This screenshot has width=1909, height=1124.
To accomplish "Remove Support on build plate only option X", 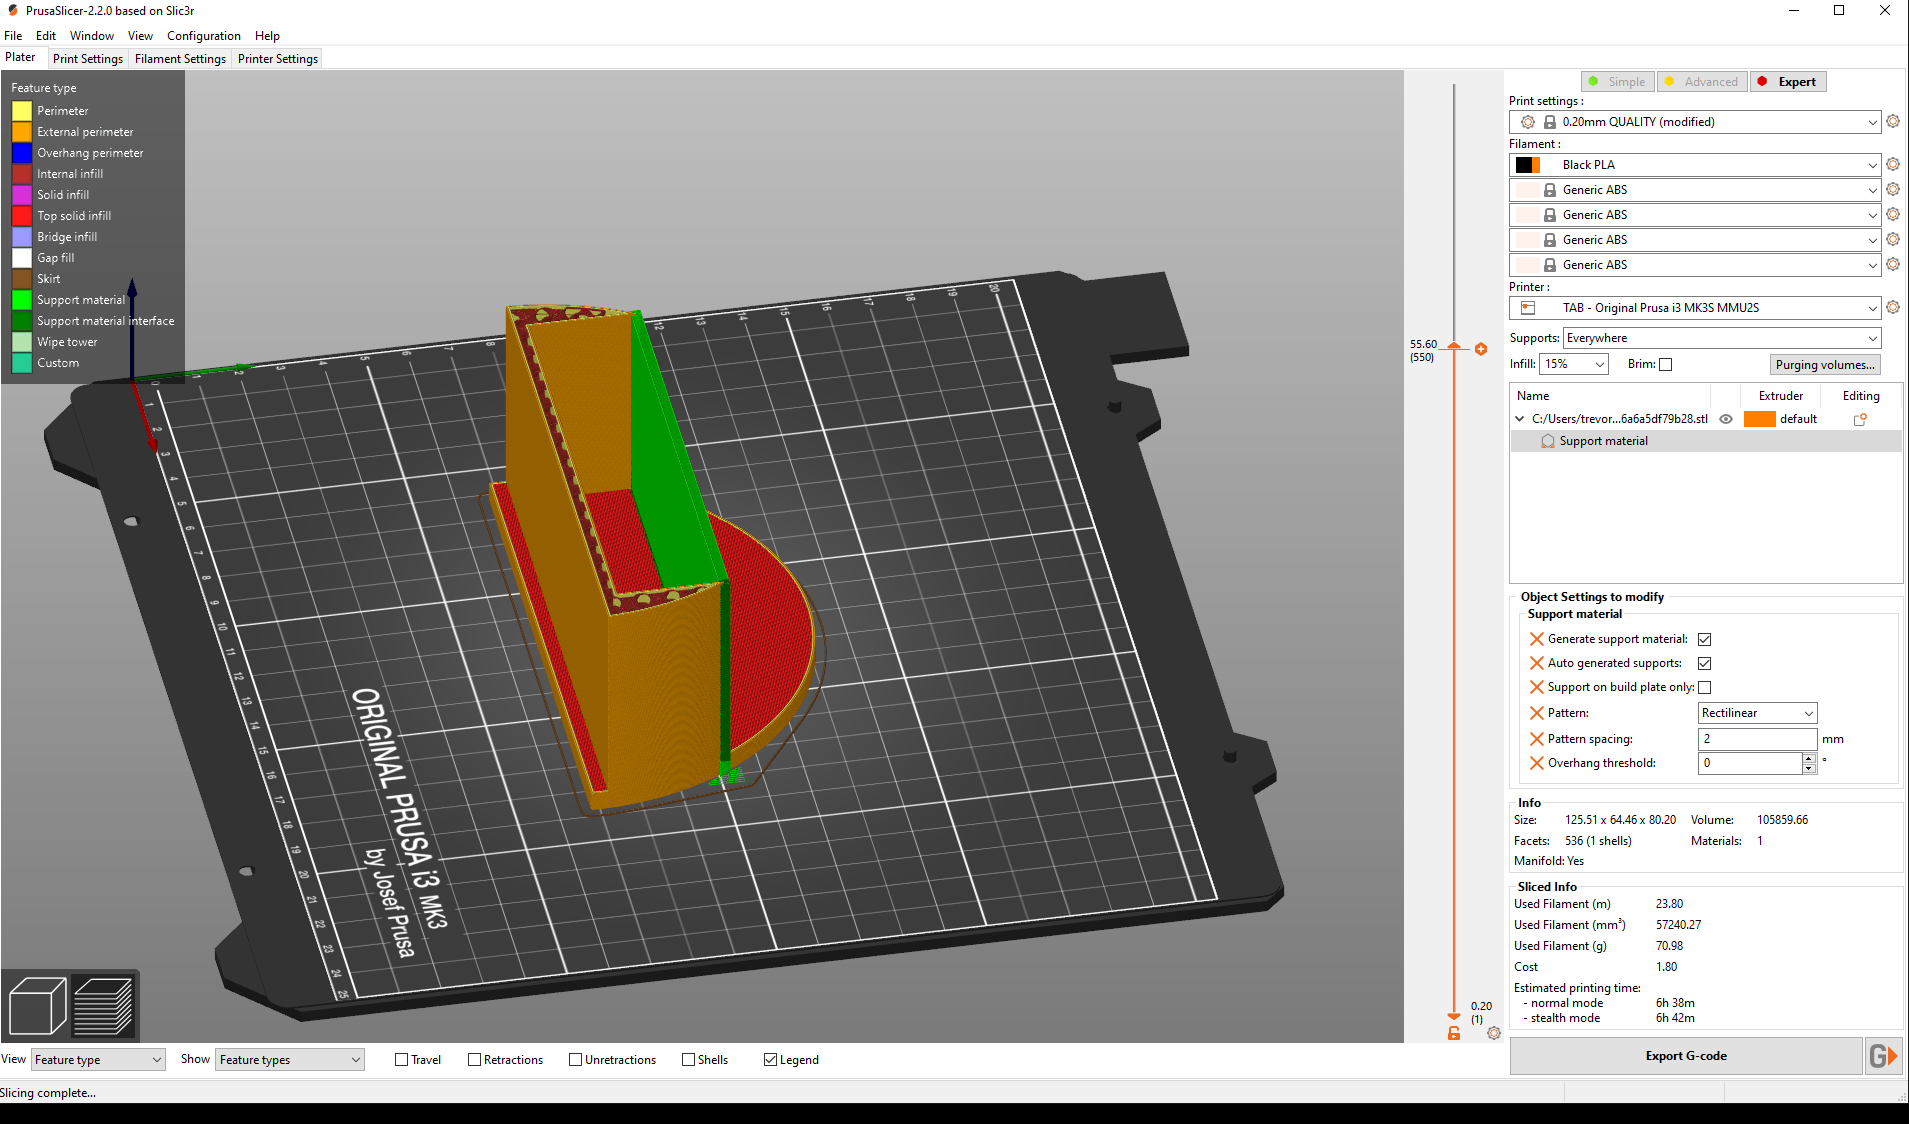I will click(x=1537, y=687).
